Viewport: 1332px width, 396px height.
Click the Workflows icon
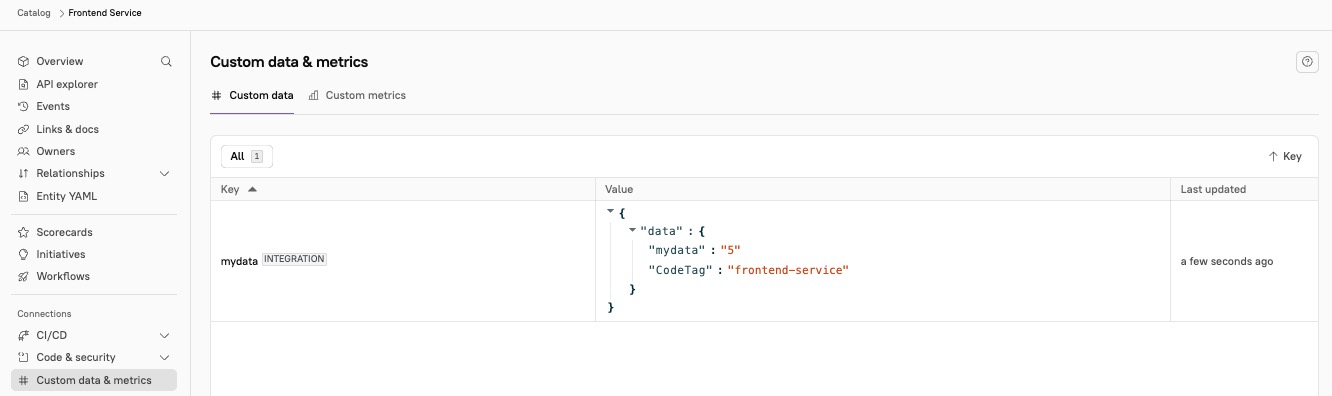[24, 276]
